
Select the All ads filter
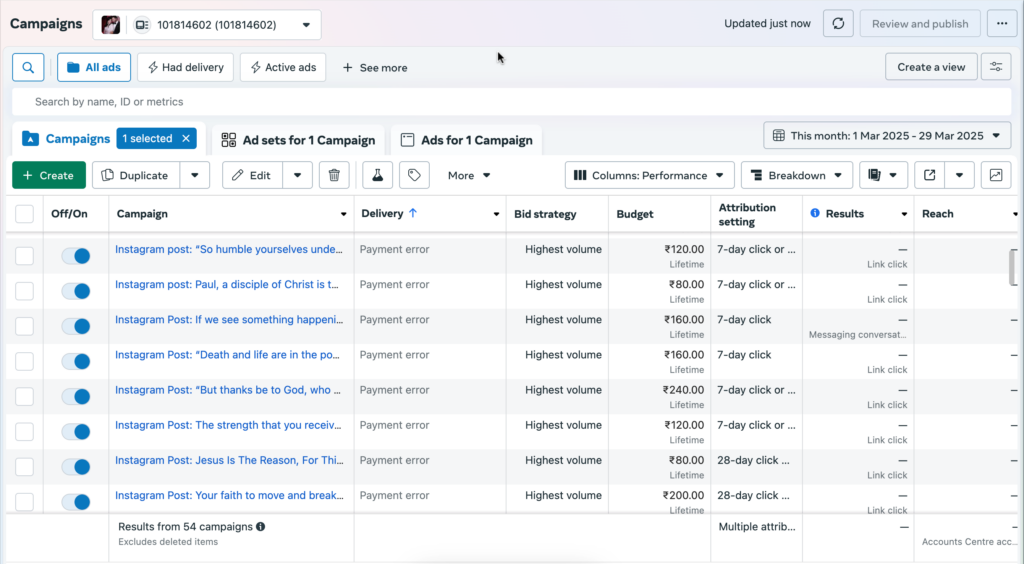[x=94, y=67]
